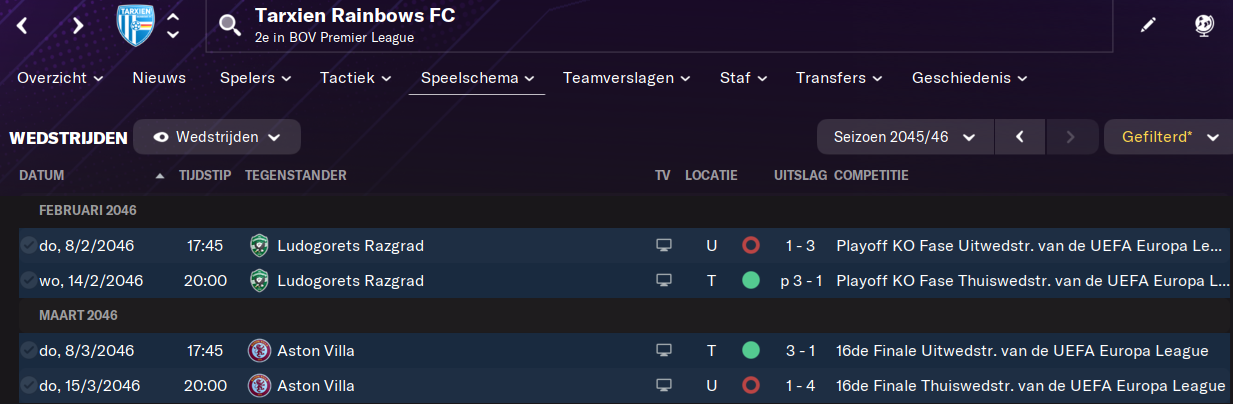Toggle the check mark for the 8/2/2046 match

point(27,245)
